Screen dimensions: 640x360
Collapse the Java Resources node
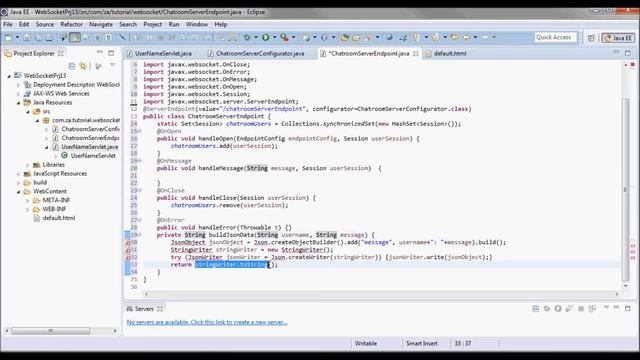pos(18,103)
